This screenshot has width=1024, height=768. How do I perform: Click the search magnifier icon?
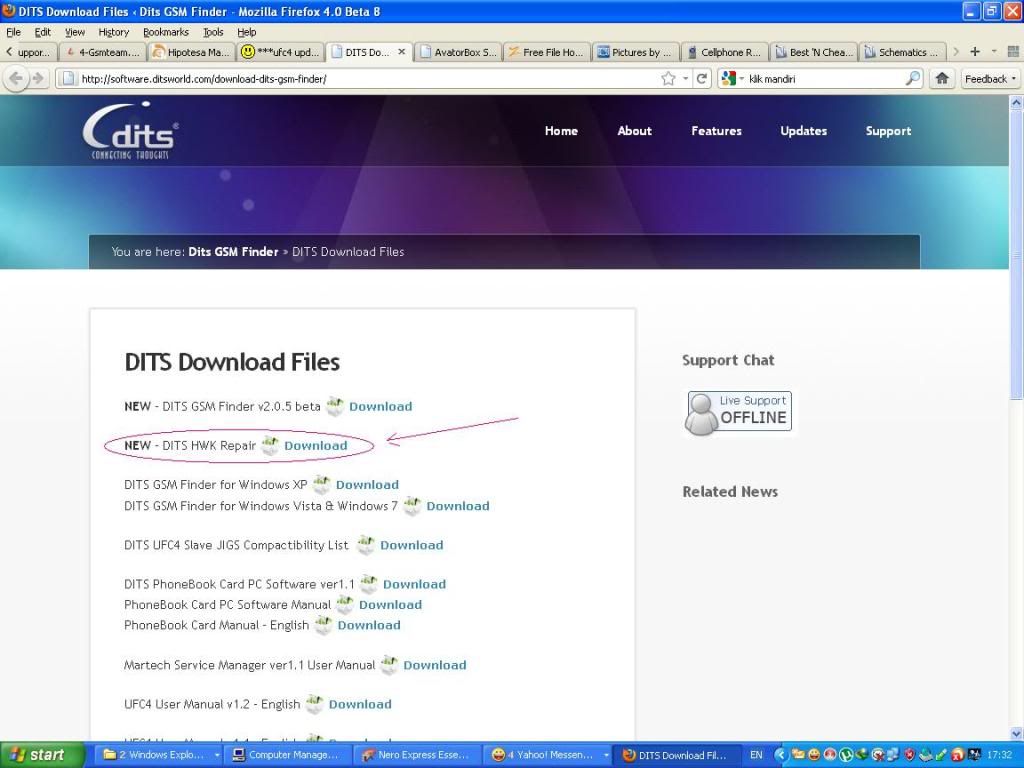912,78
